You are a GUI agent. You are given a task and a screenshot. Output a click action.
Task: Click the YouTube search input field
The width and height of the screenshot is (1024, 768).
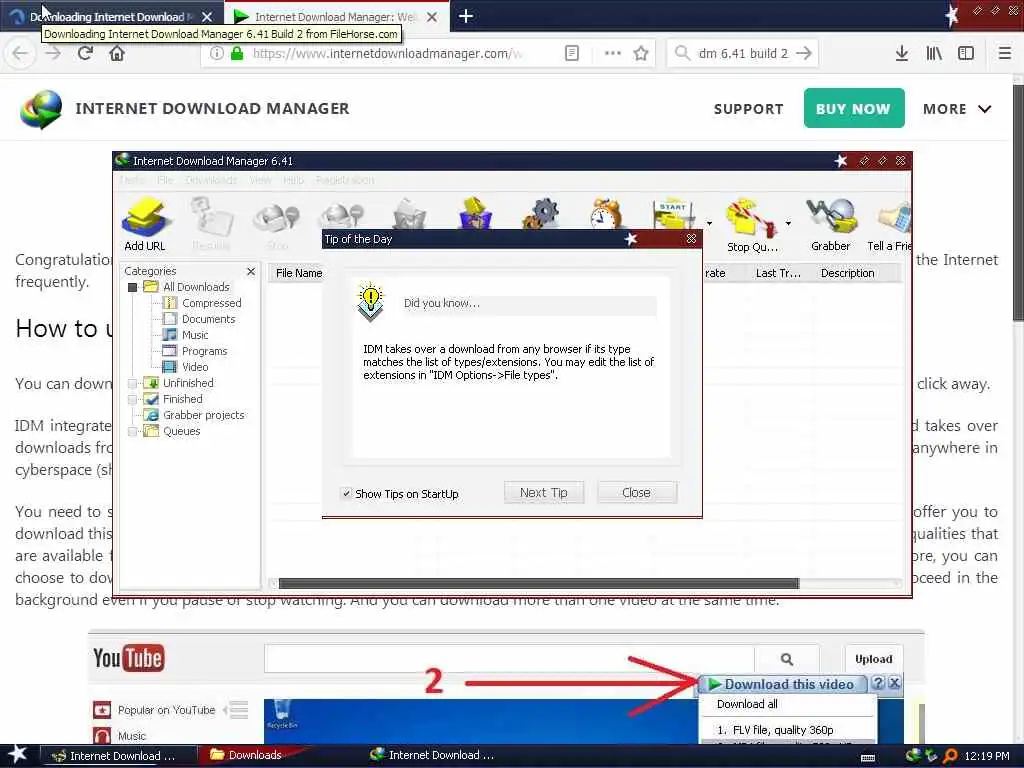[x=509, y=659]
